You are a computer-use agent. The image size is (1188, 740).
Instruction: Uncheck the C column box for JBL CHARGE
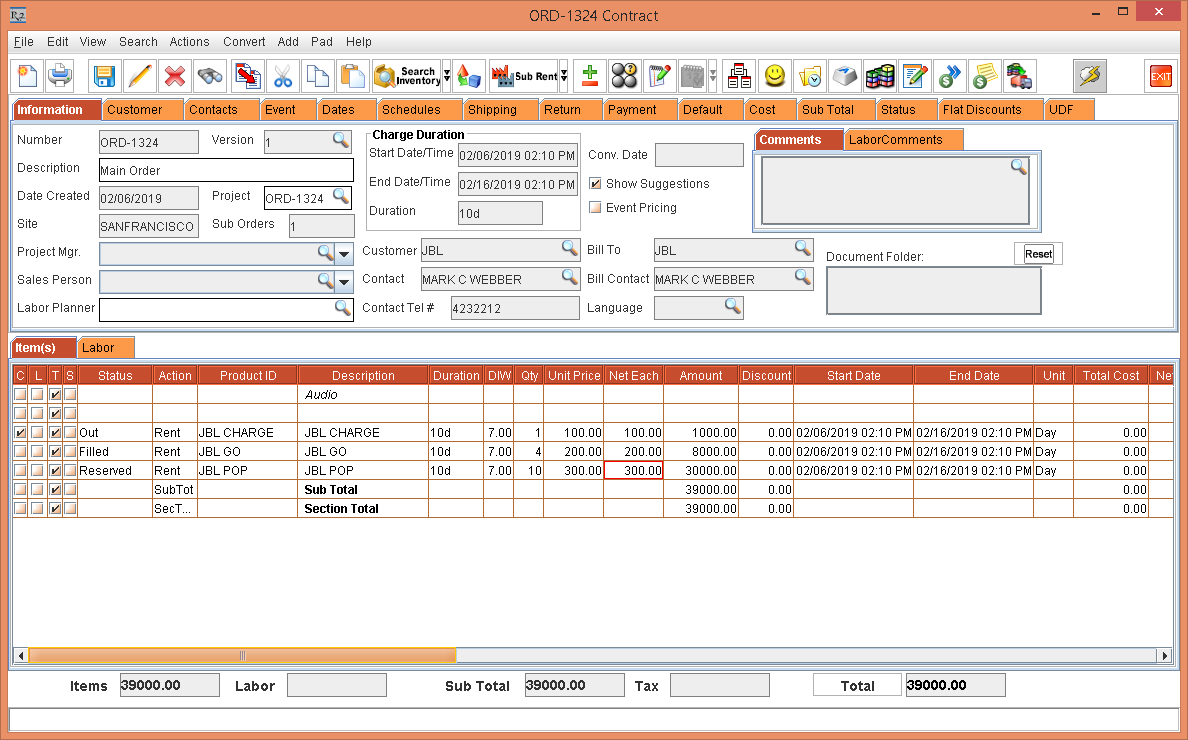pos(20,433)
